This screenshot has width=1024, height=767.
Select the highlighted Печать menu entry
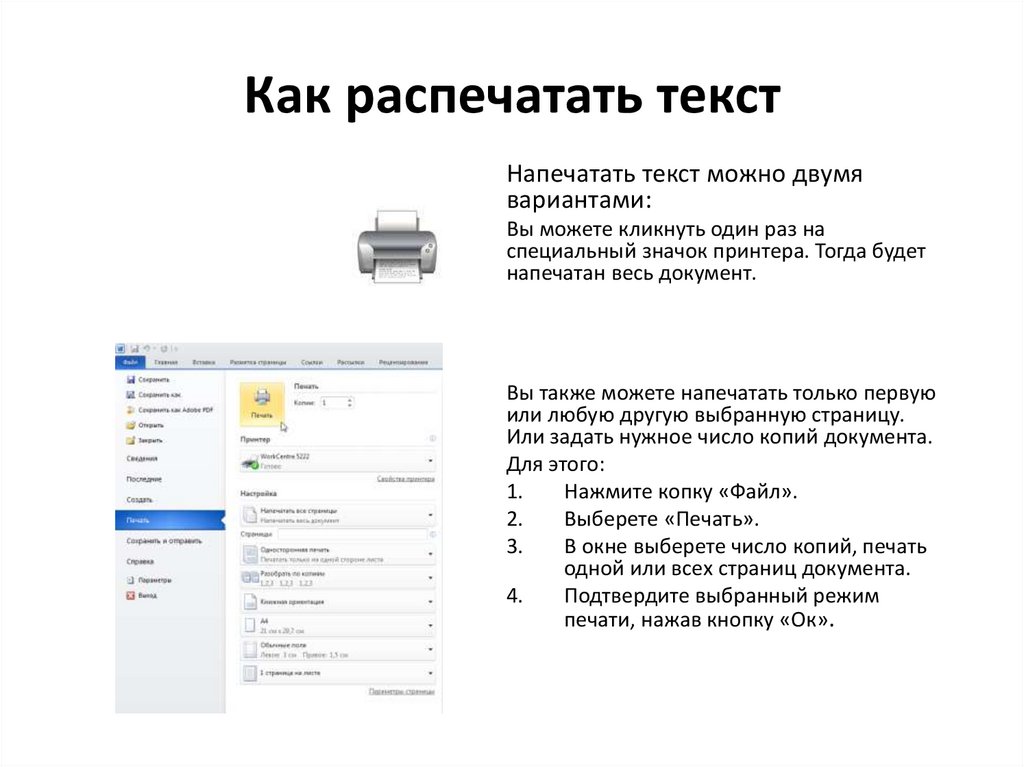tap(170, 520)
